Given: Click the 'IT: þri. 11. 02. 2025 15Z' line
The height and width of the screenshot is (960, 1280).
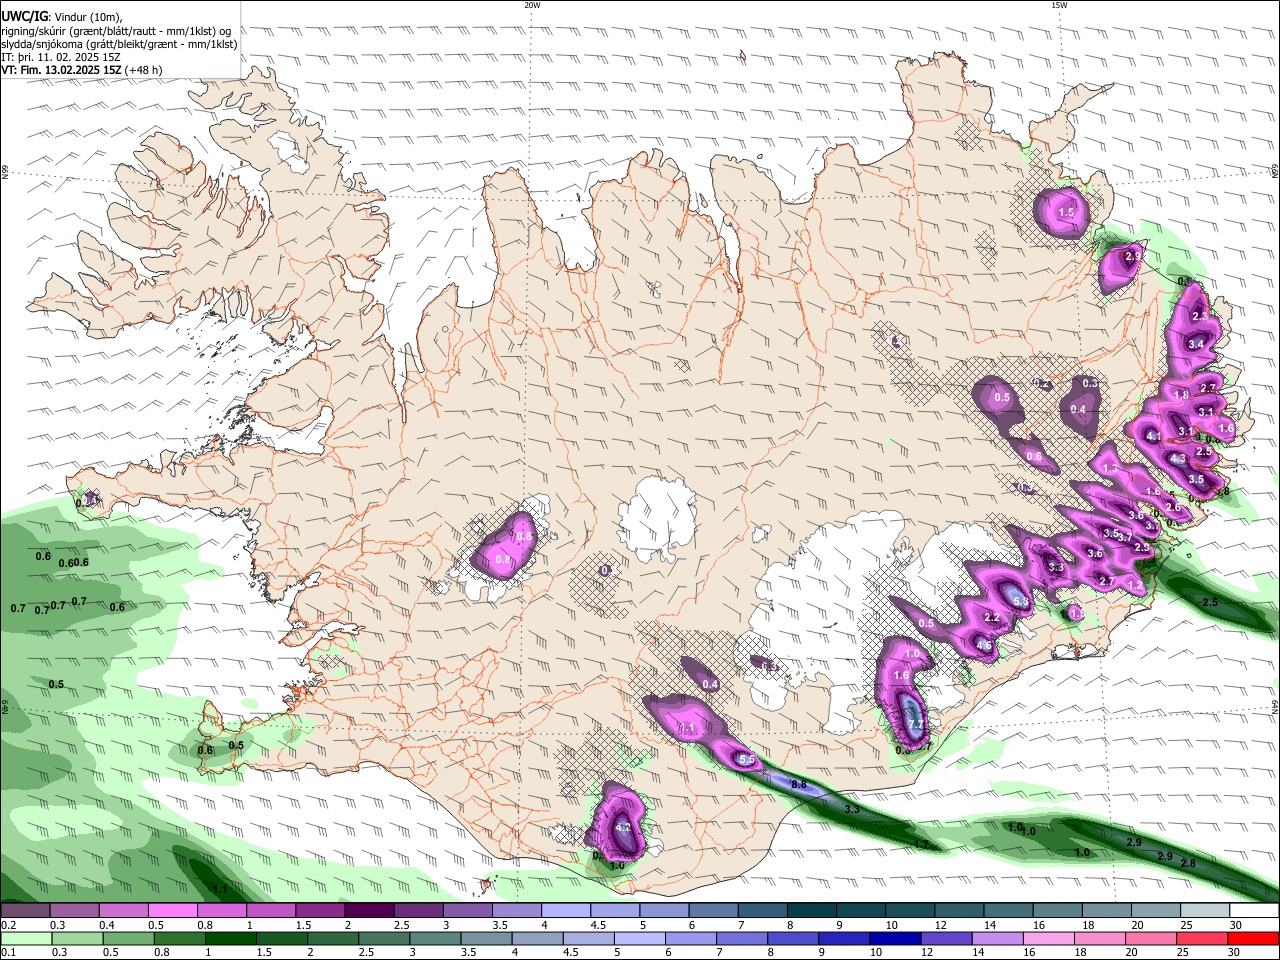Looking at the screenshot, I should [x=61, y=57].
